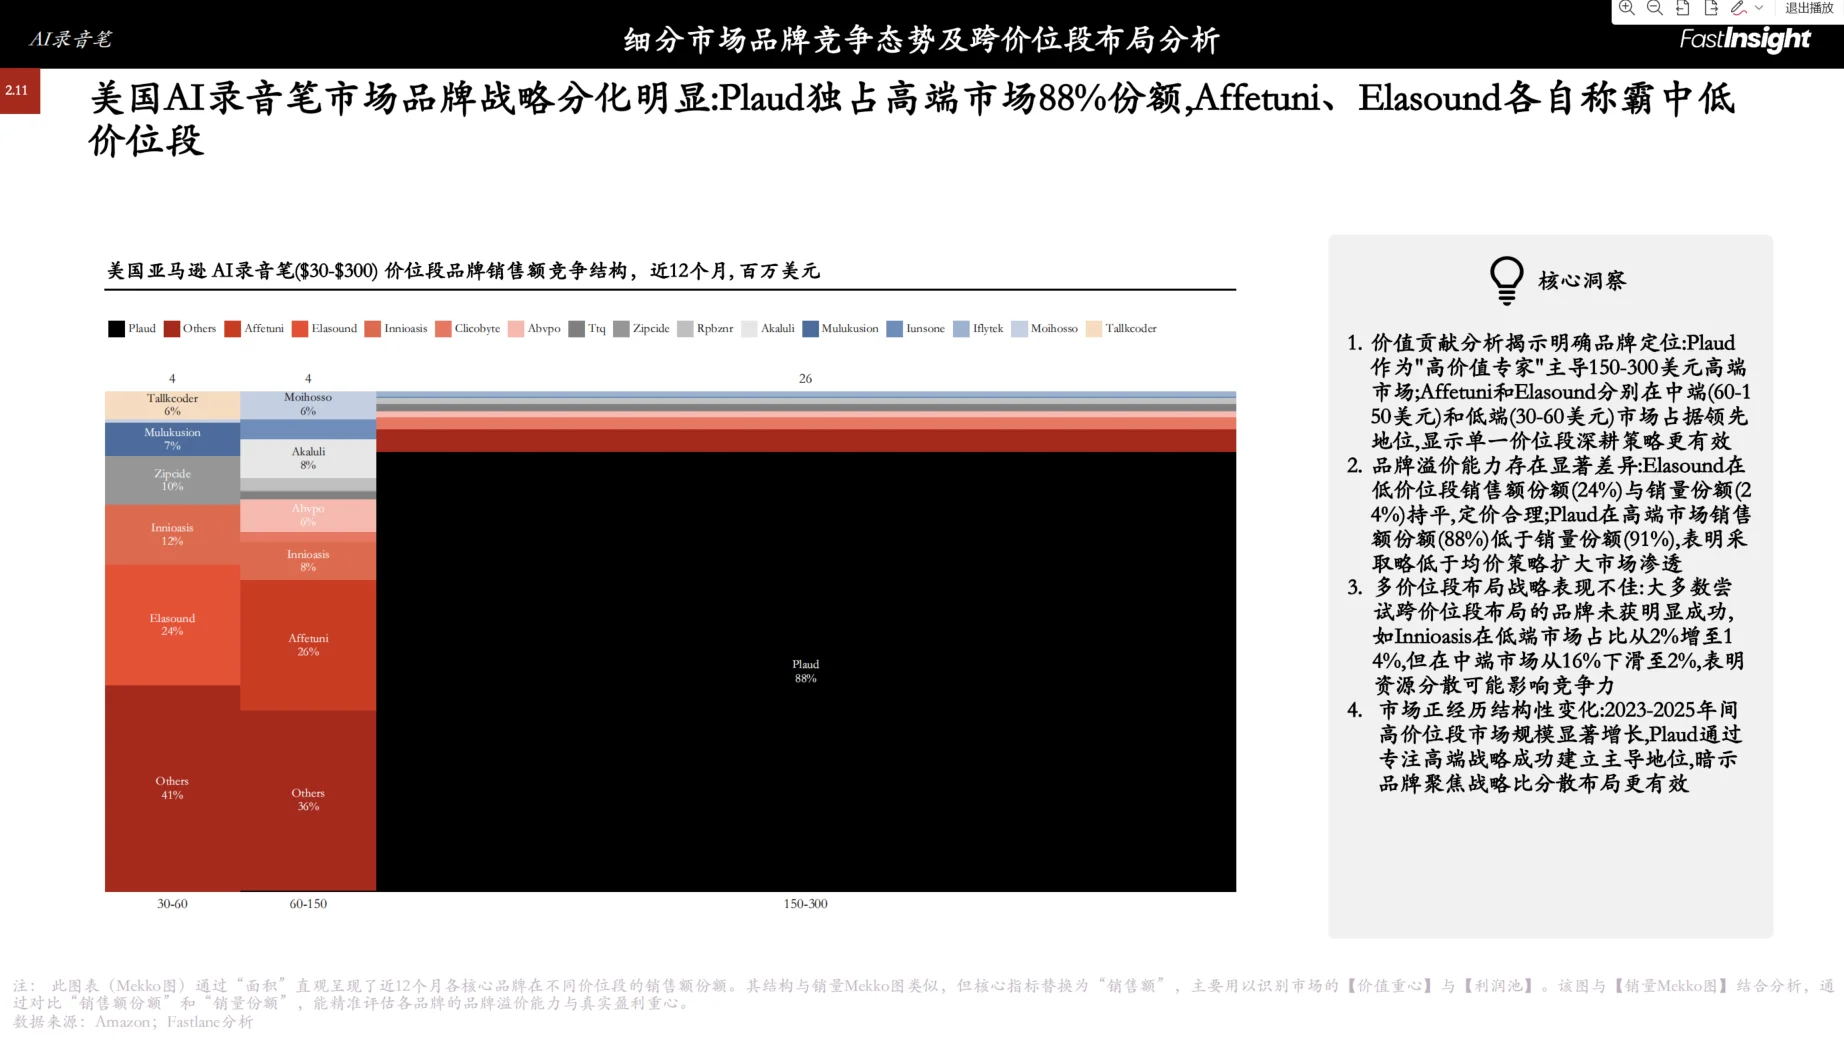This screenshot has height=1050, width=1844.
Task: Click the Others legend color swatch
Action: point(172,329)
